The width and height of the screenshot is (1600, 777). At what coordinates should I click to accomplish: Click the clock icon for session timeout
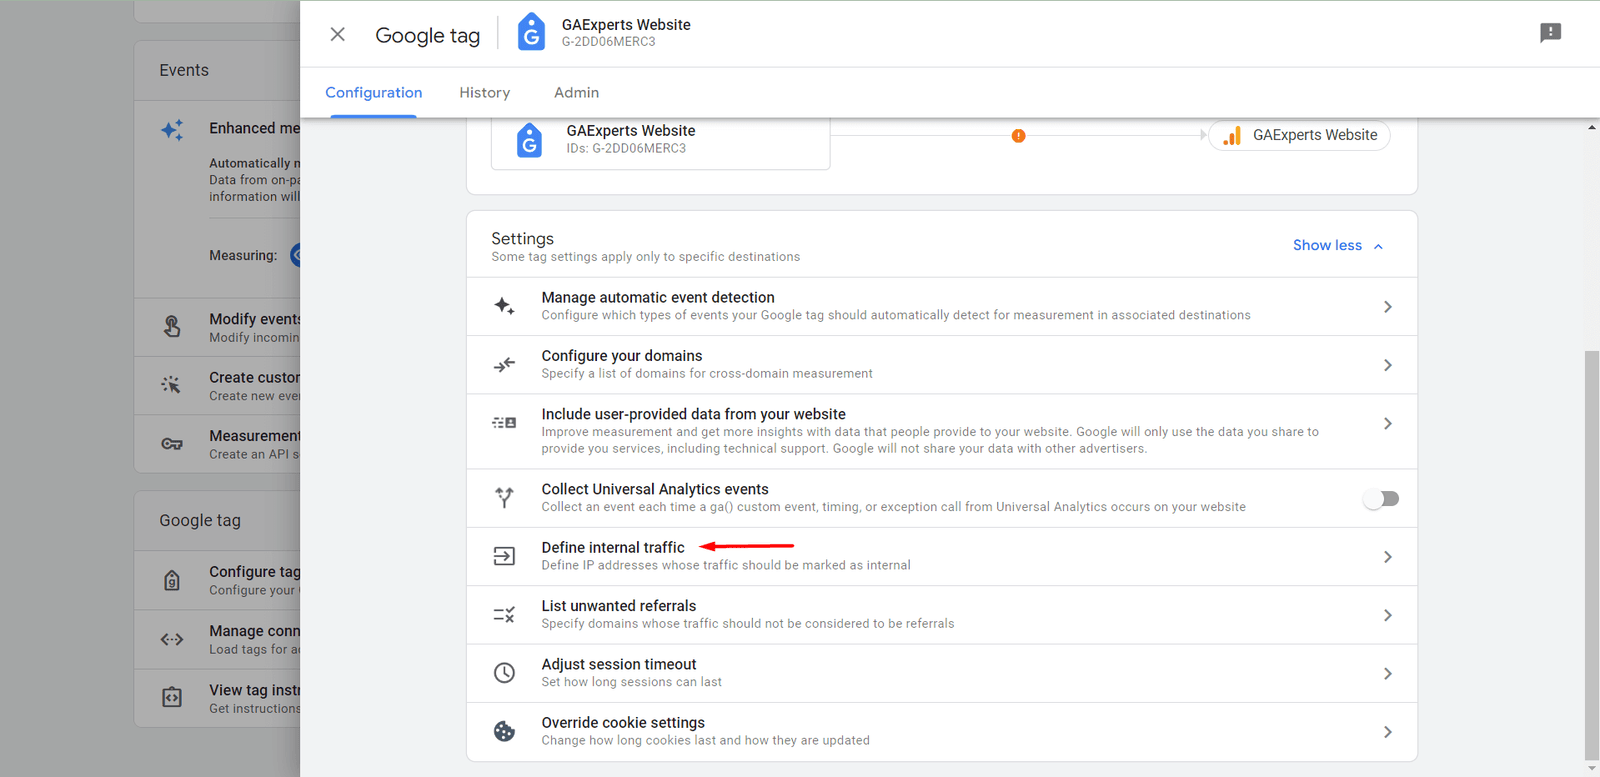tap(505, 673)
